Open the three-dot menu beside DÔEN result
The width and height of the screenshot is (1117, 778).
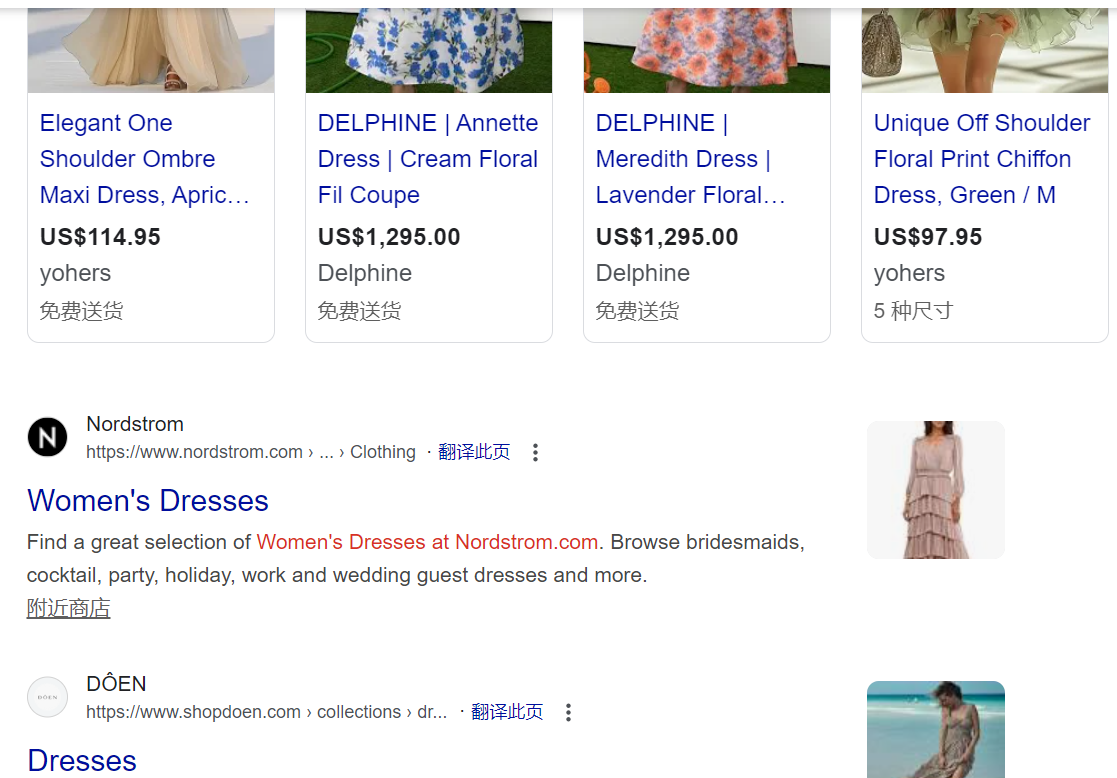pos(568,712)
